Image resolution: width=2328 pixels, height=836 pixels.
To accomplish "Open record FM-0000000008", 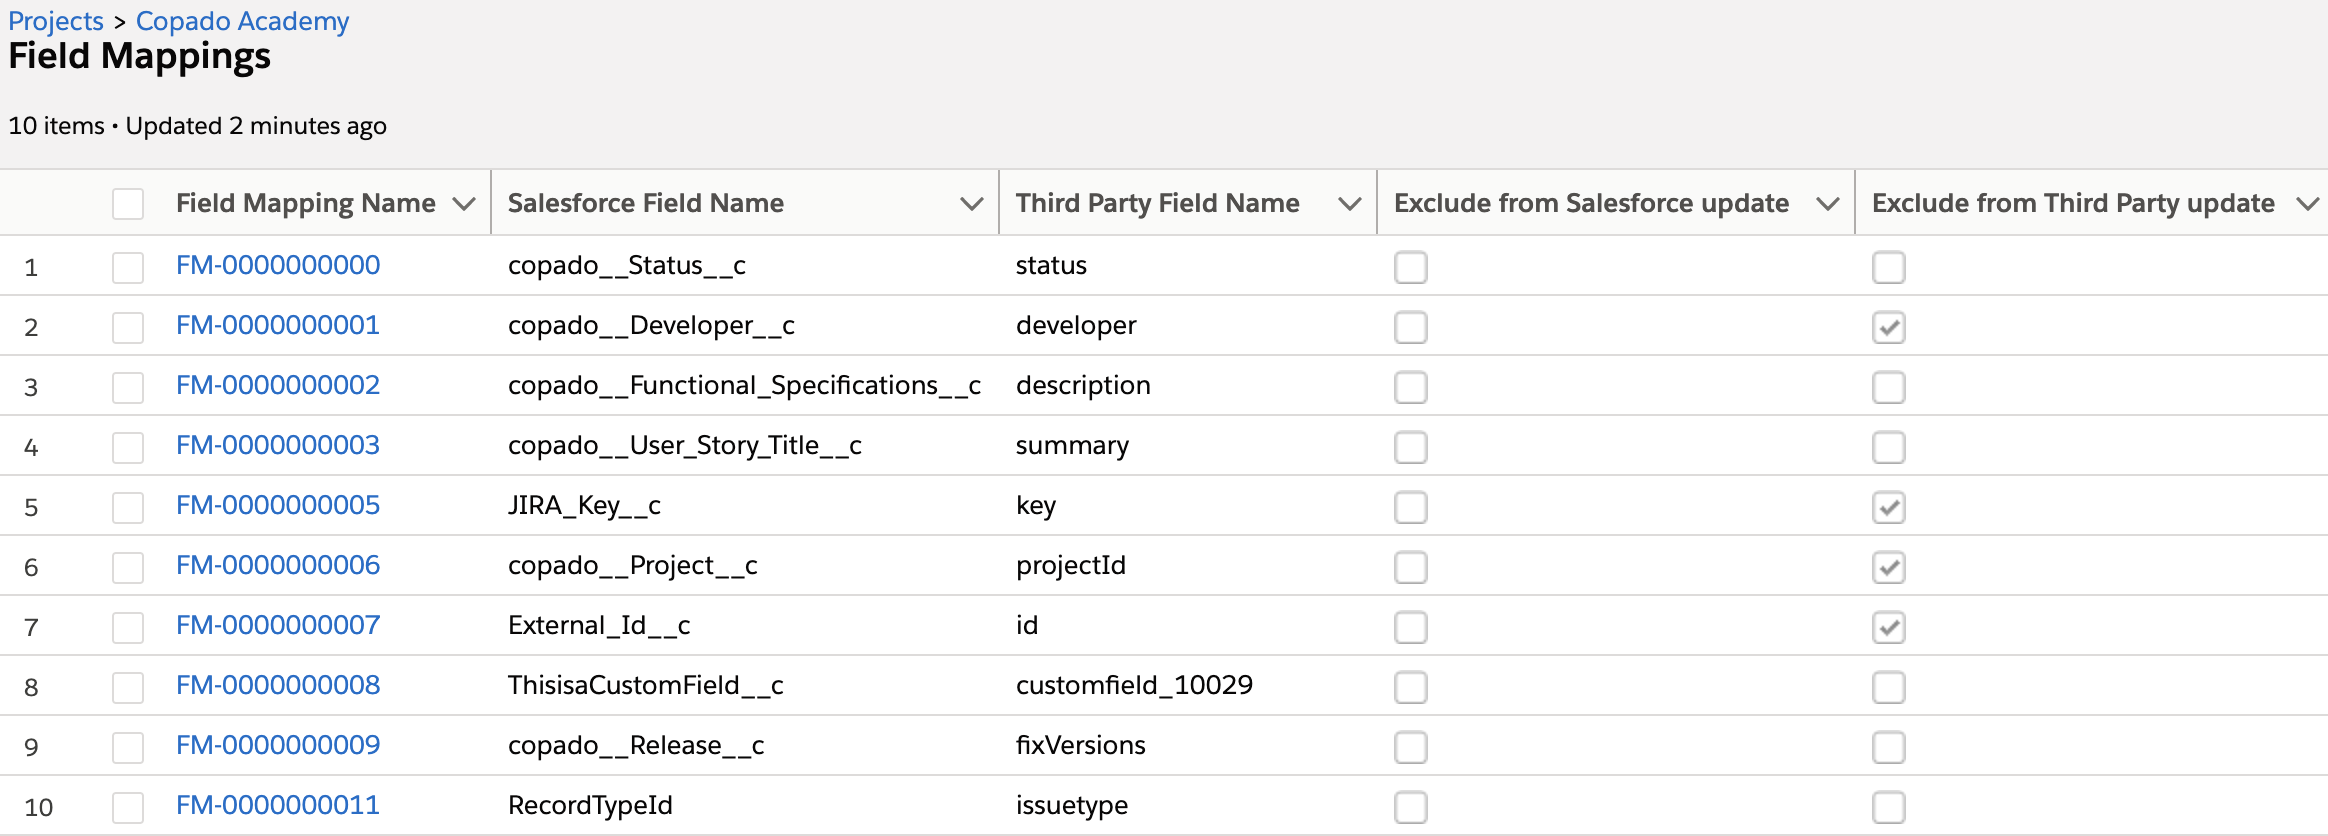I will pyautogui.click(x=278, y=685).
